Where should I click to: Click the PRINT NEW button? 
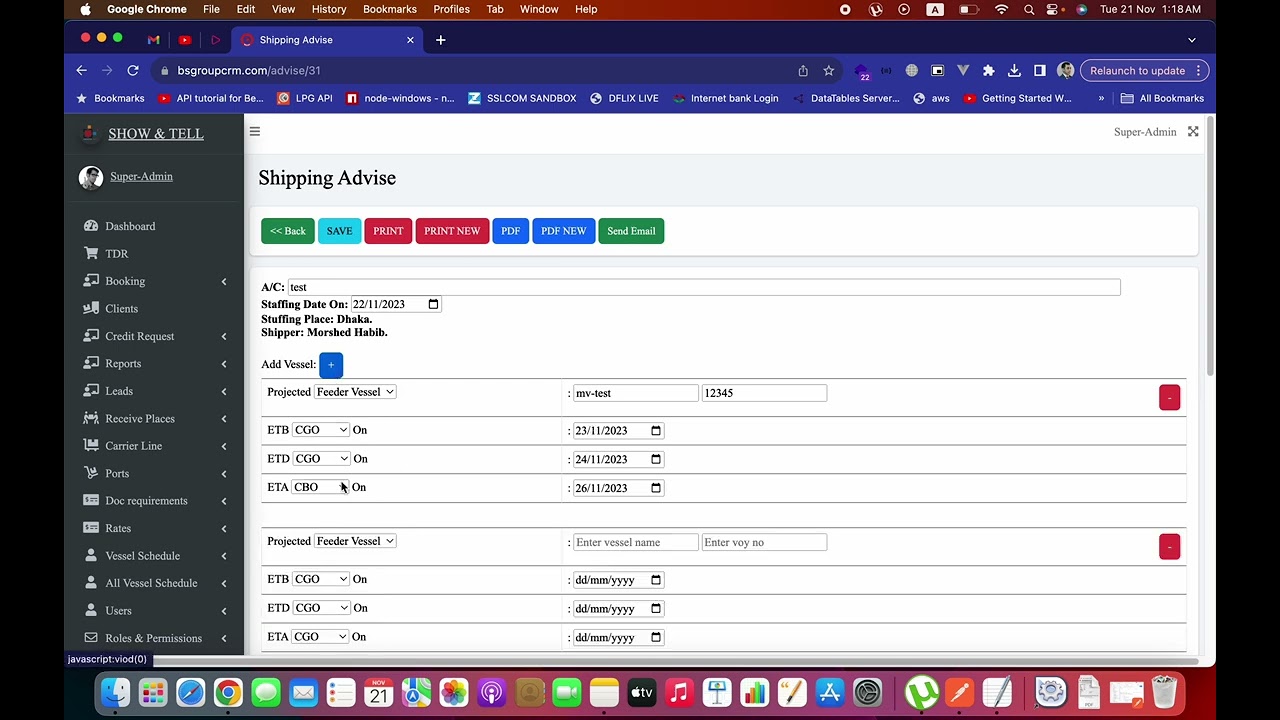[x=452, y=231]
